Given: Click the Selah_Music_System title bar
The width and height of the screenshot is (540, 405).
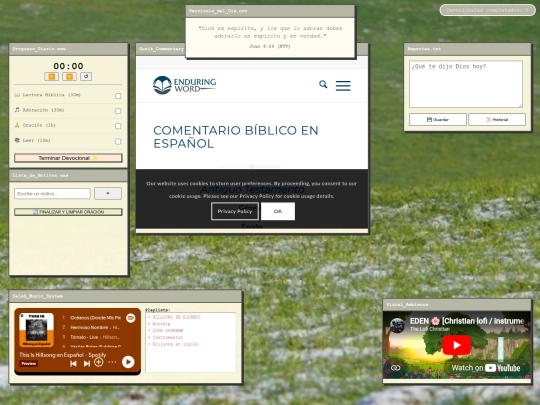Looking at the screenshot, I should 125,296.
